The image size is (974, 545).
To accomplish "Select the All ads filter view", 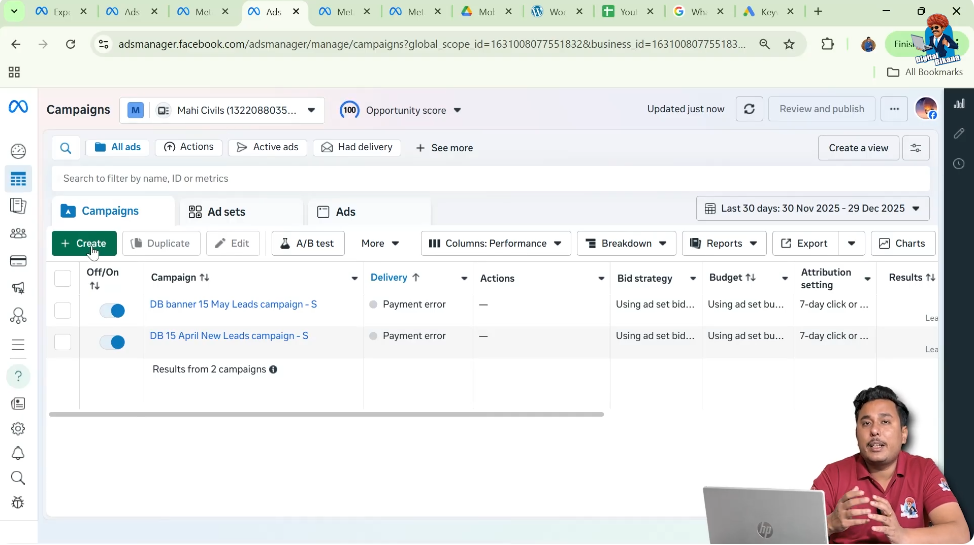I will (117, 147).
